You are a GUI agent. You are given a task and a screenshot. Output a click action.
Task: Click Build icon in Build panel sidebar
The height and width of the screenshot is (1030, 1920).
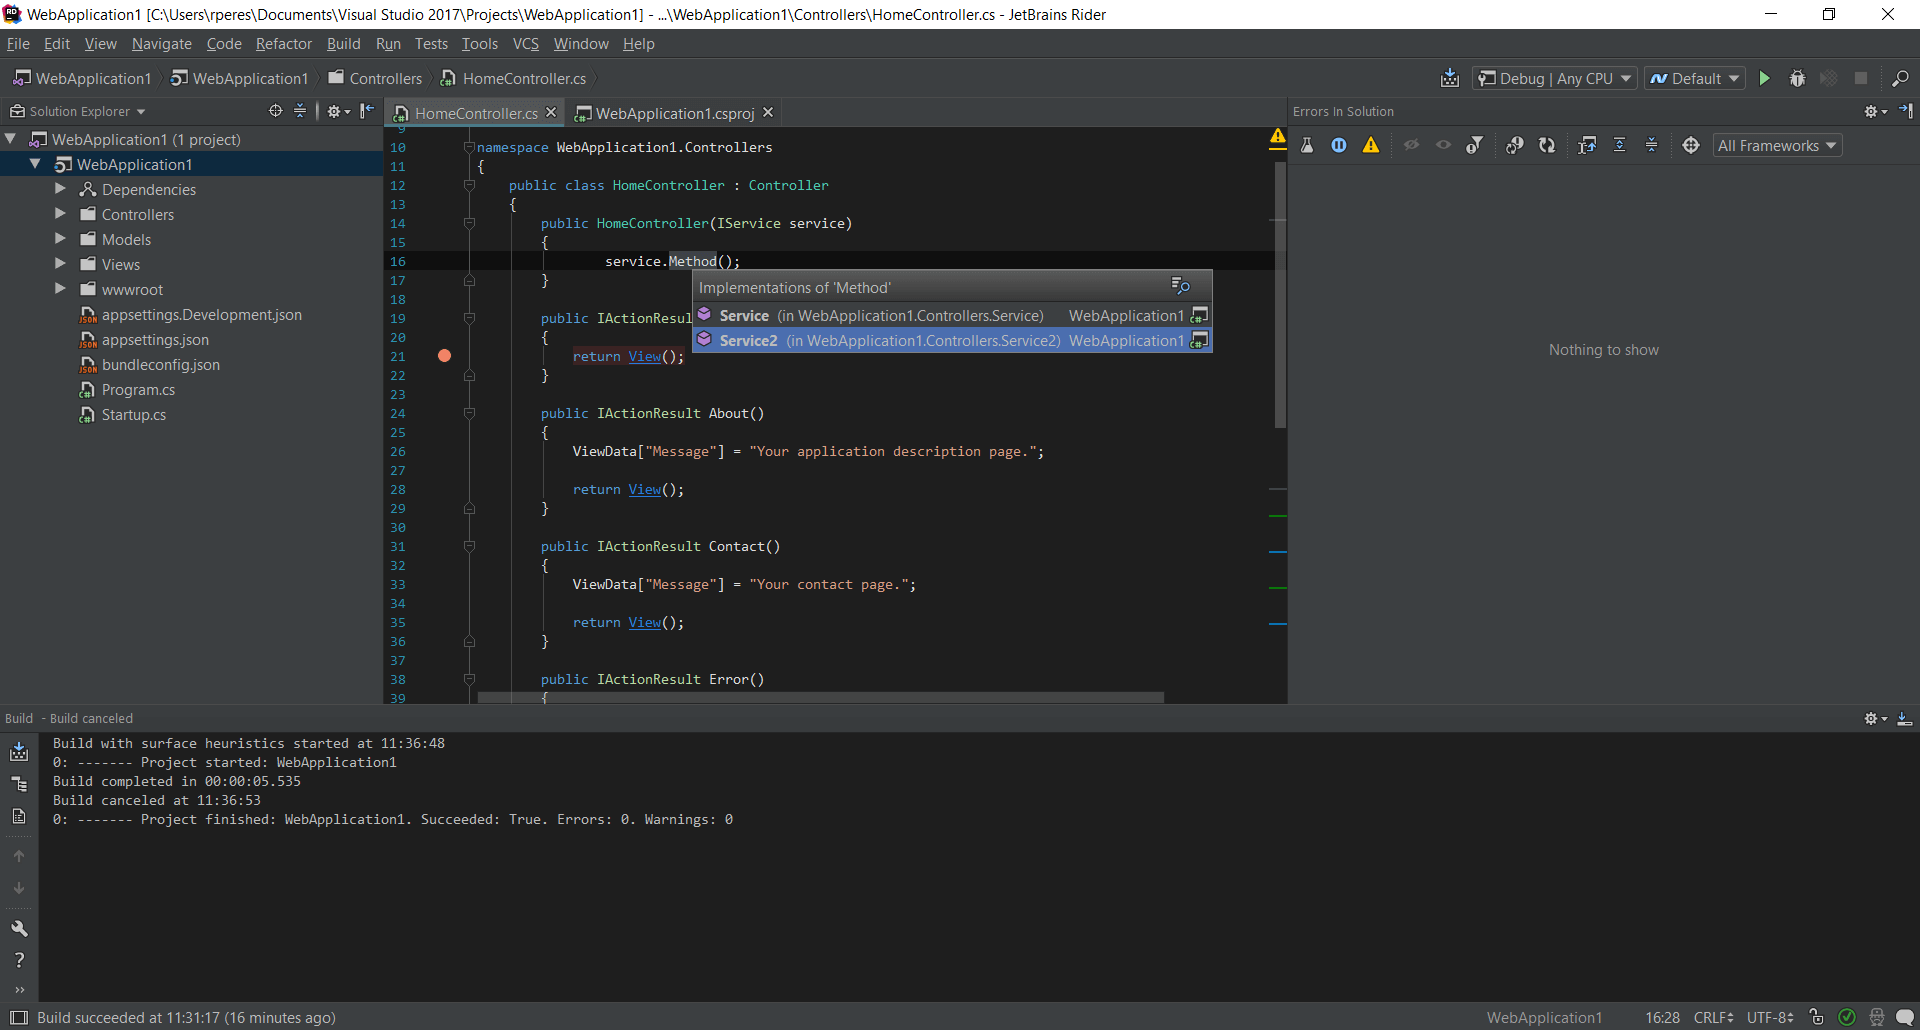coord(19,752)
